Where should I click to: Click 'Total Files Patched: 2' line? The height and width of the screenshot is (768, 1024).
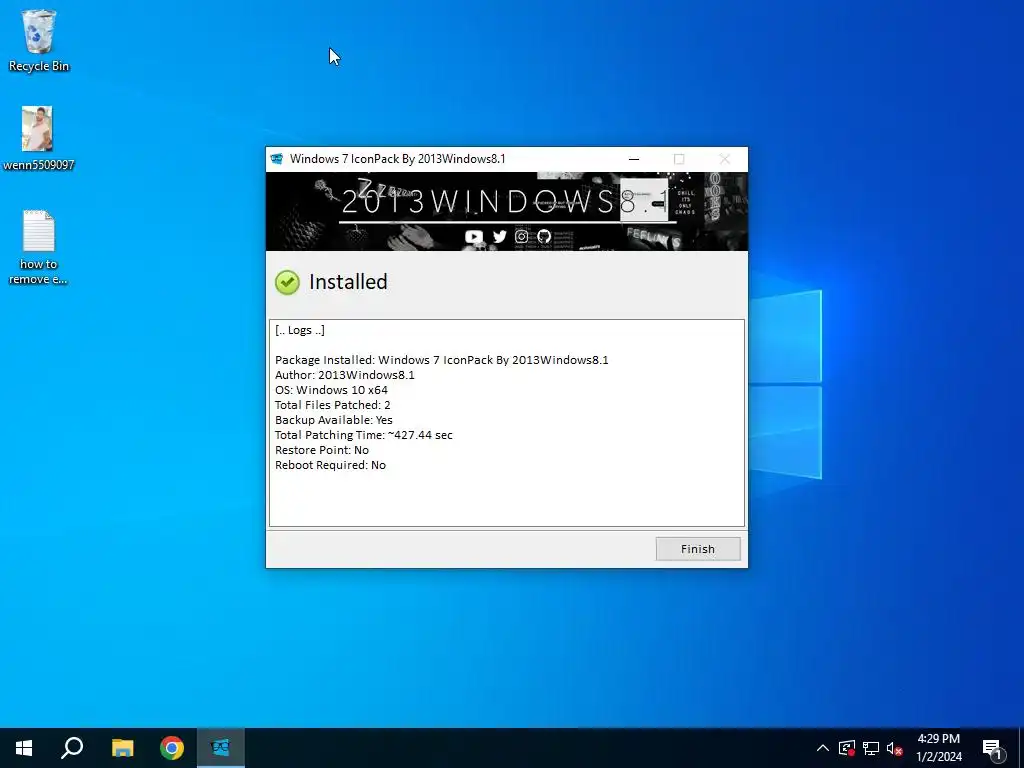pos(332,405)
